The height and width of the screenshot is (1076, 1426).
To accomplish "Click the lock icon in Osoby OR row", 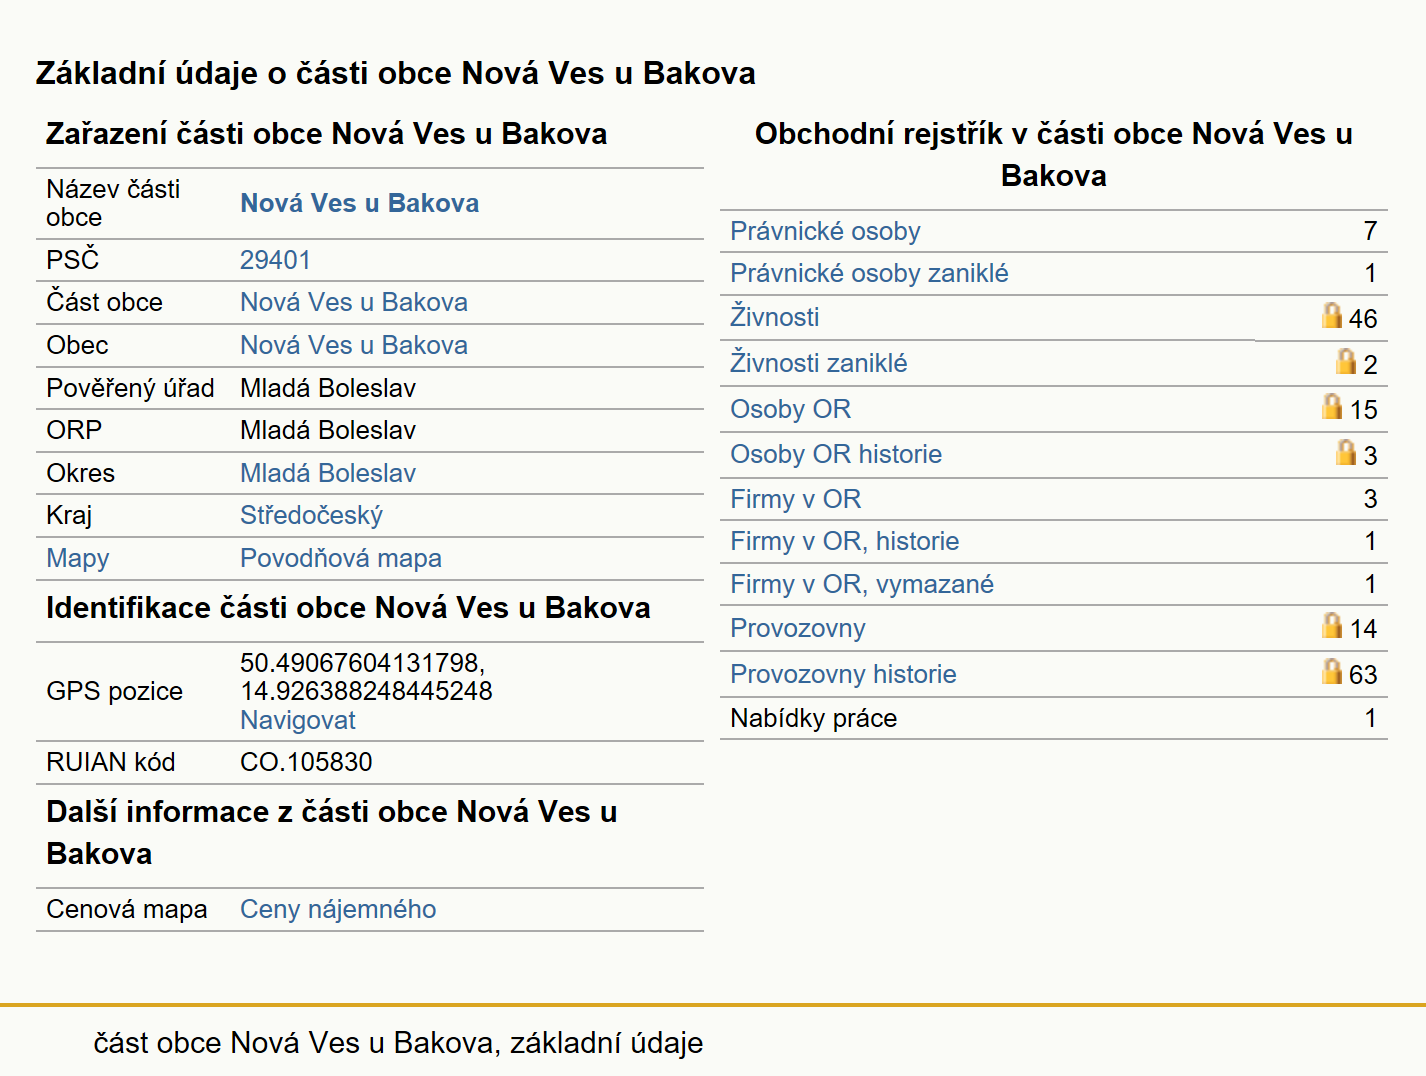I will point(1332,407).
